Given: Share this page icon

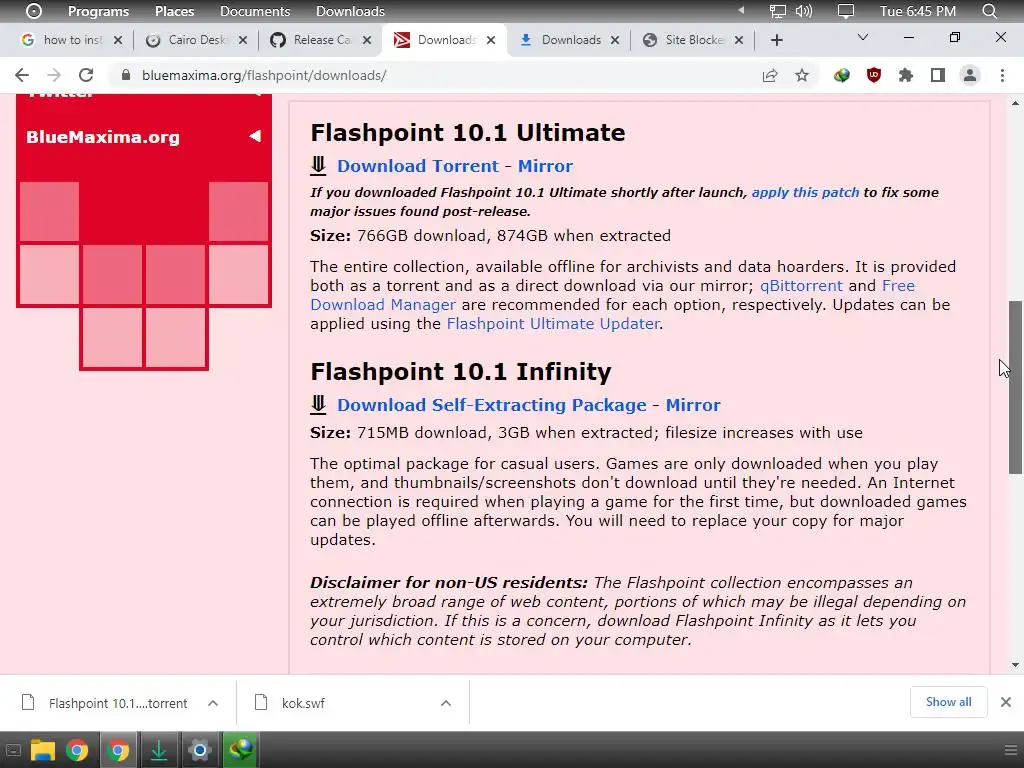Looking at the screenshot, I should coord(770,75).
